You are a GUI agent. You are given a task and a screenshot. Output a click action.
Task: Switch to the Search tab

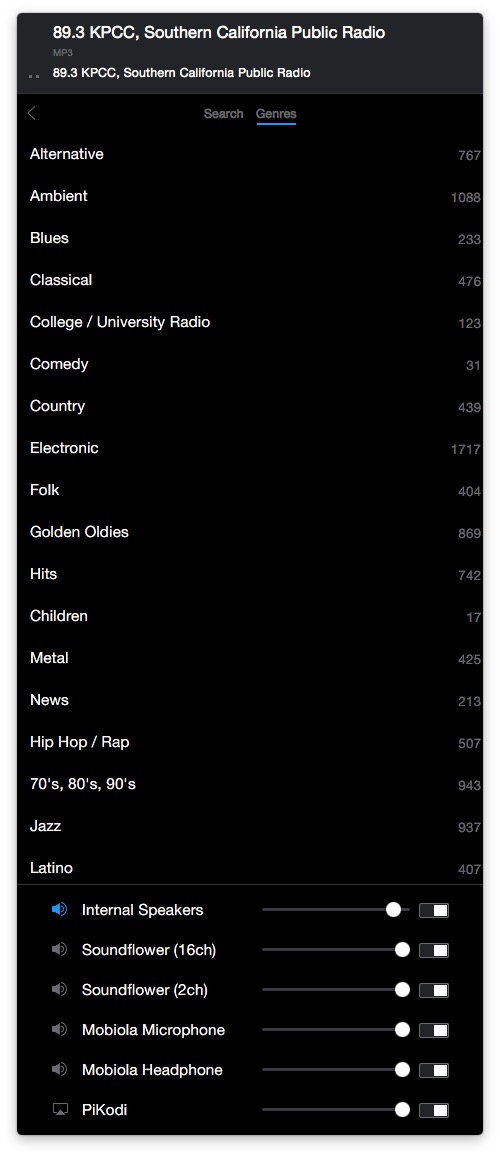tap(223, 114)
